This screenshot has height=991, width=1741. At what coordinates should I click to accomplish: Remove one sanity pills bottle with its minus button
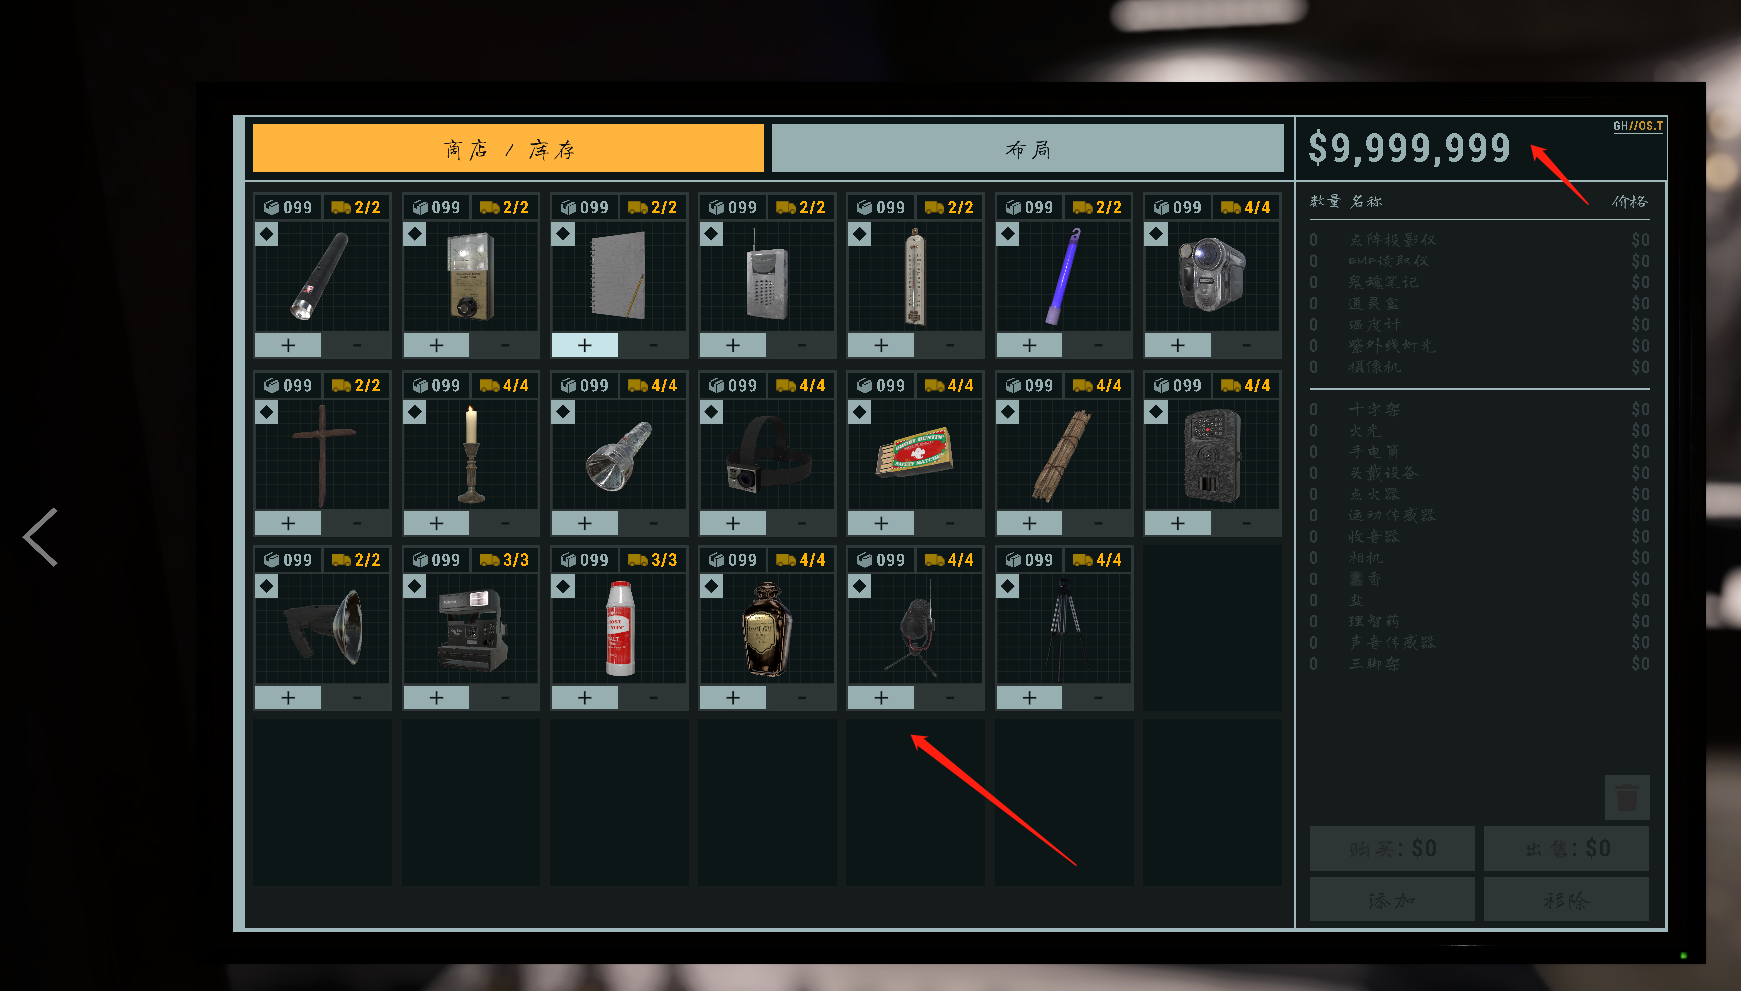[x=801, y=697]
